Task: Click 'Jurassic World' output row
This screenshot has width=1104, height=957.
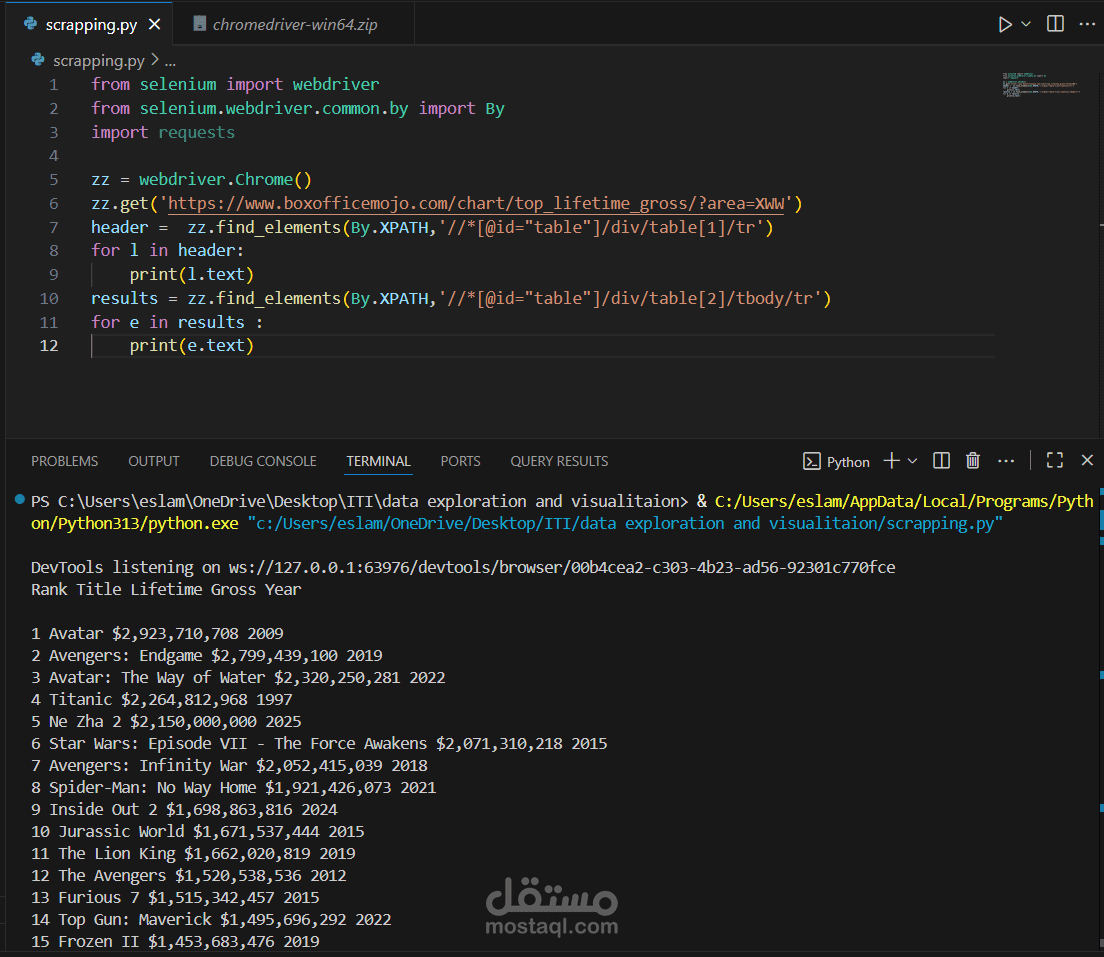Action: 197,832
